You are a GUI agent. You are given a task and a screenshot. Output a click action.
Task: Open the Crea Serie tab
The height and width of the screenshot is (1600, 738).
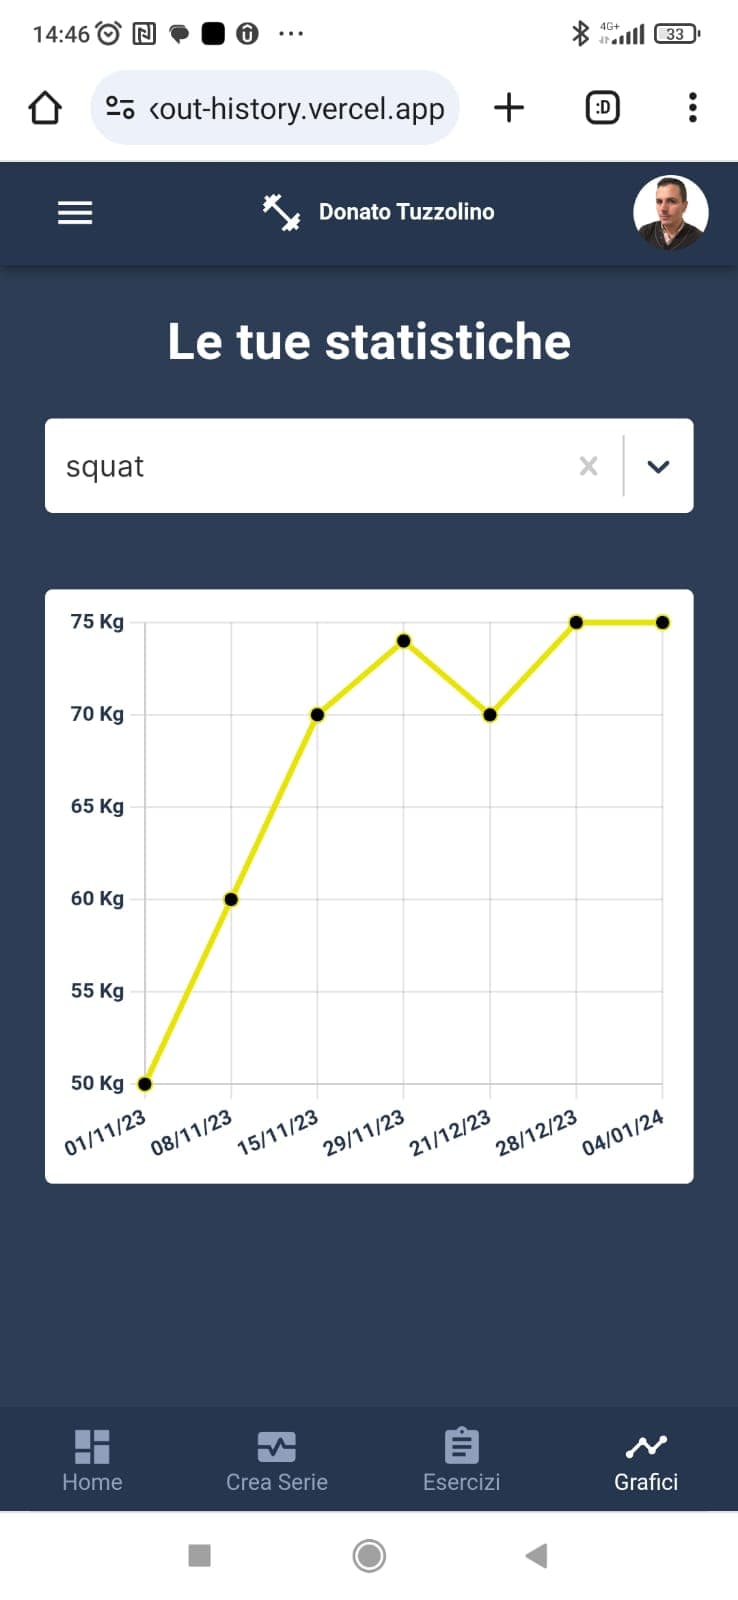click(x=277, y=1460)
